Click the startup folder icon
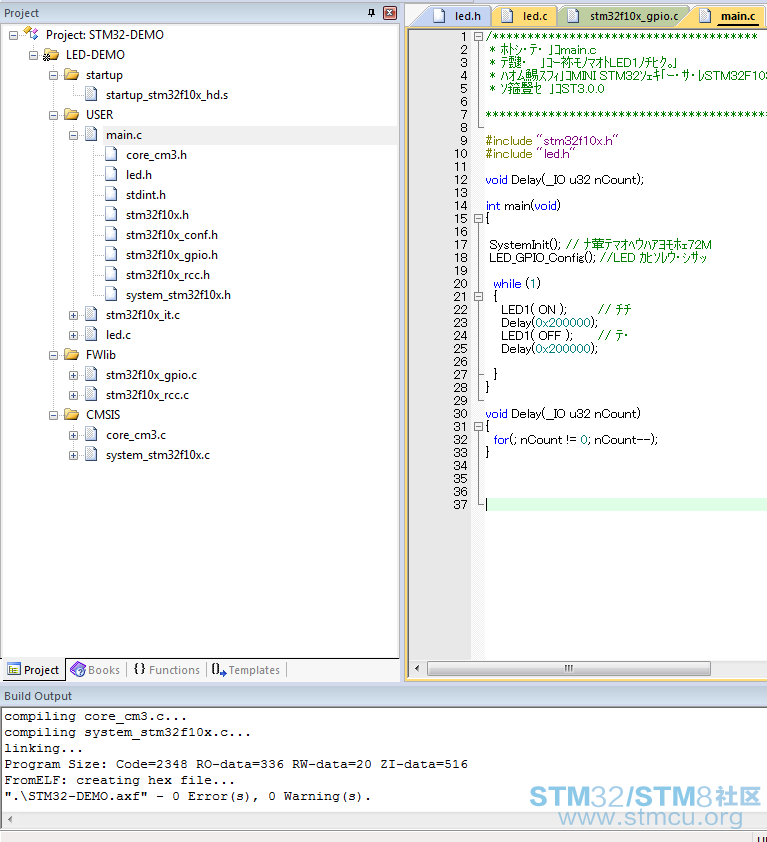The image size is (767, 842). [71, 75]
